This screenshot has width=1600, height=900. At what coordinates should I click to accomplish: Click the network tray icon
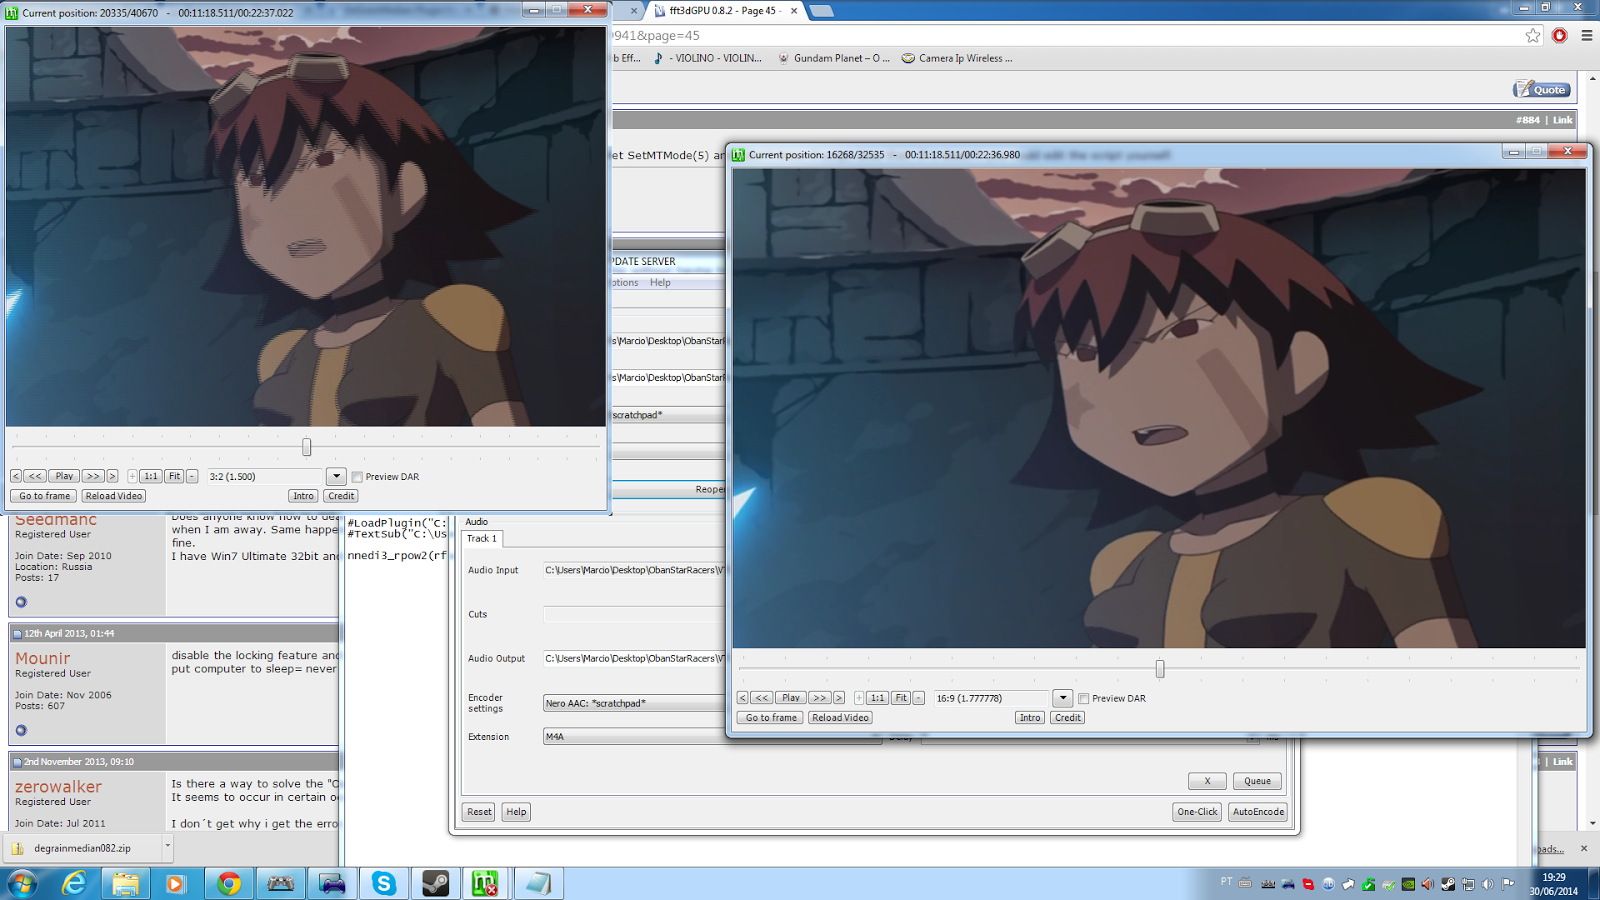[x=1468, y=884]
